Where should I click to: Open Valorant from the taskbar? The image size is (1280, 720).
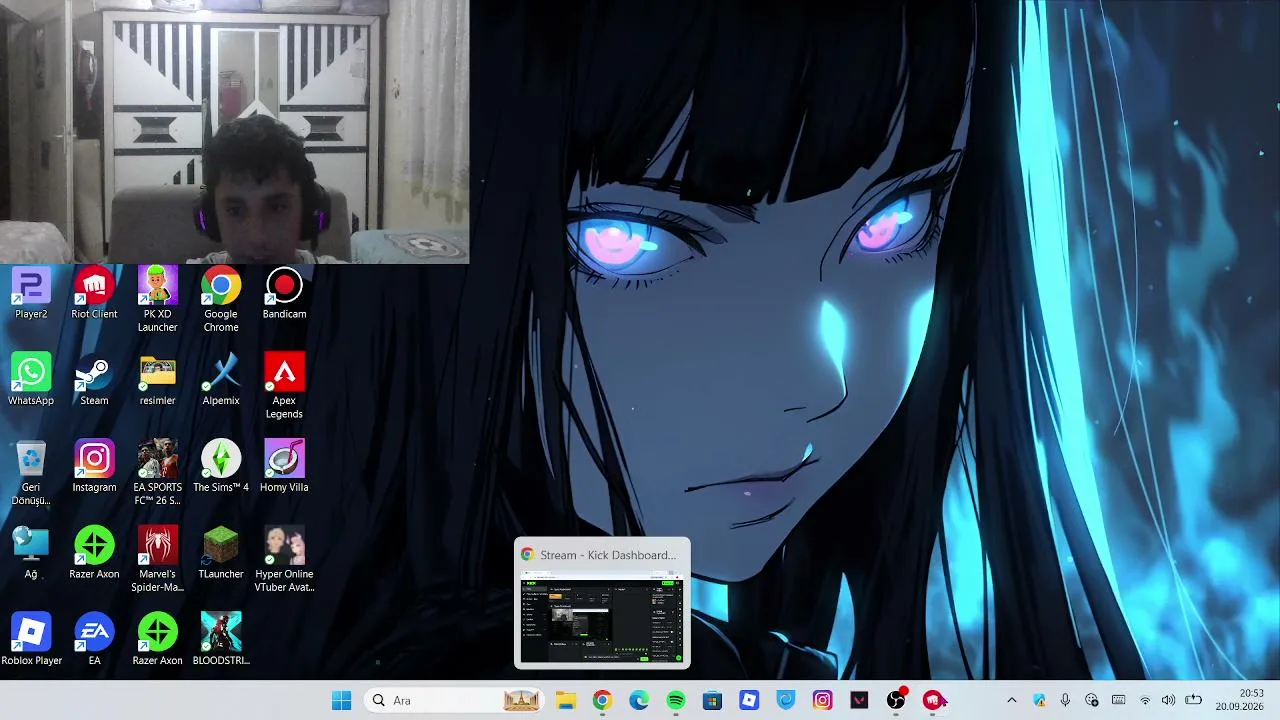click(x=860, y=700)
